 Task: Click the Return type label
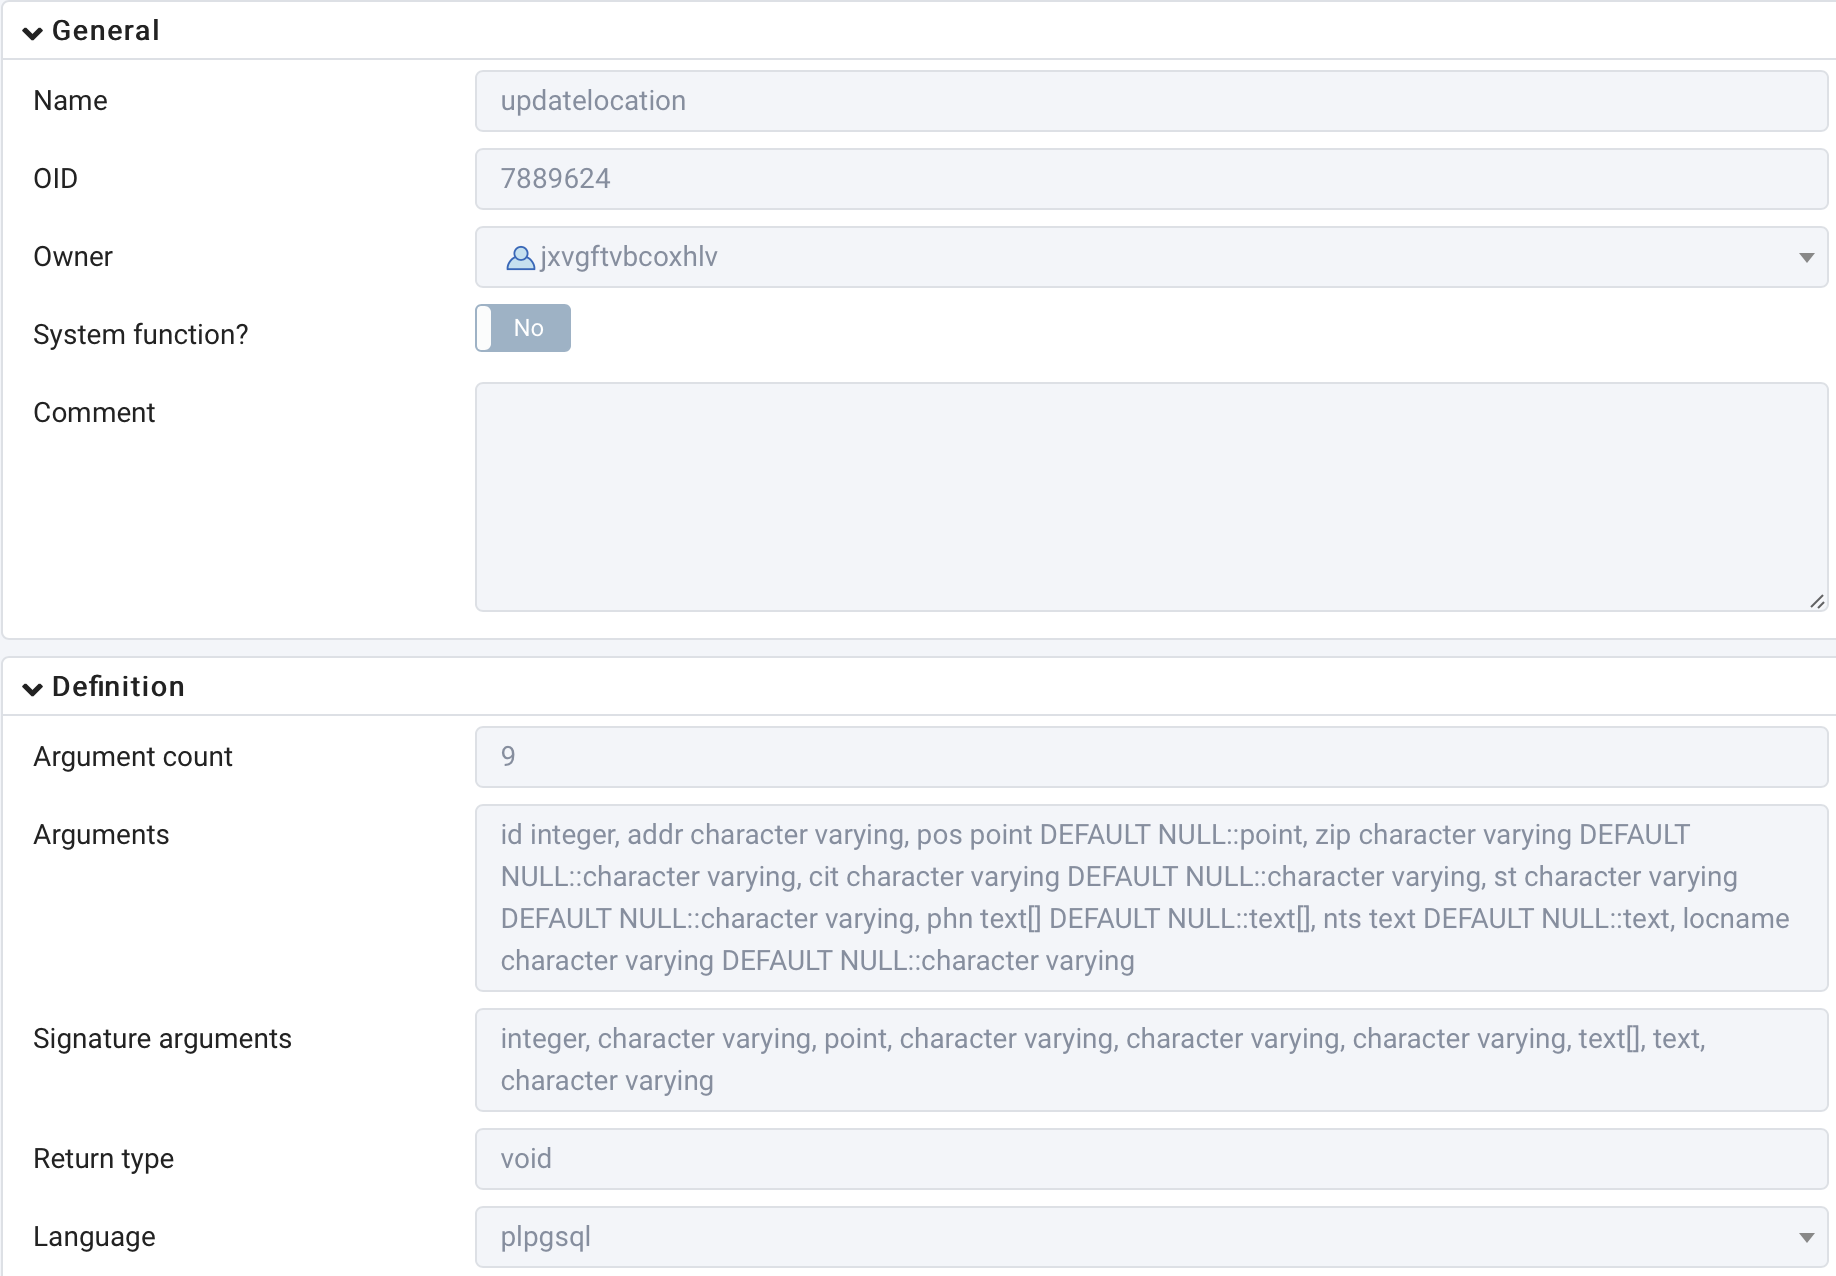pos(104,1159)
